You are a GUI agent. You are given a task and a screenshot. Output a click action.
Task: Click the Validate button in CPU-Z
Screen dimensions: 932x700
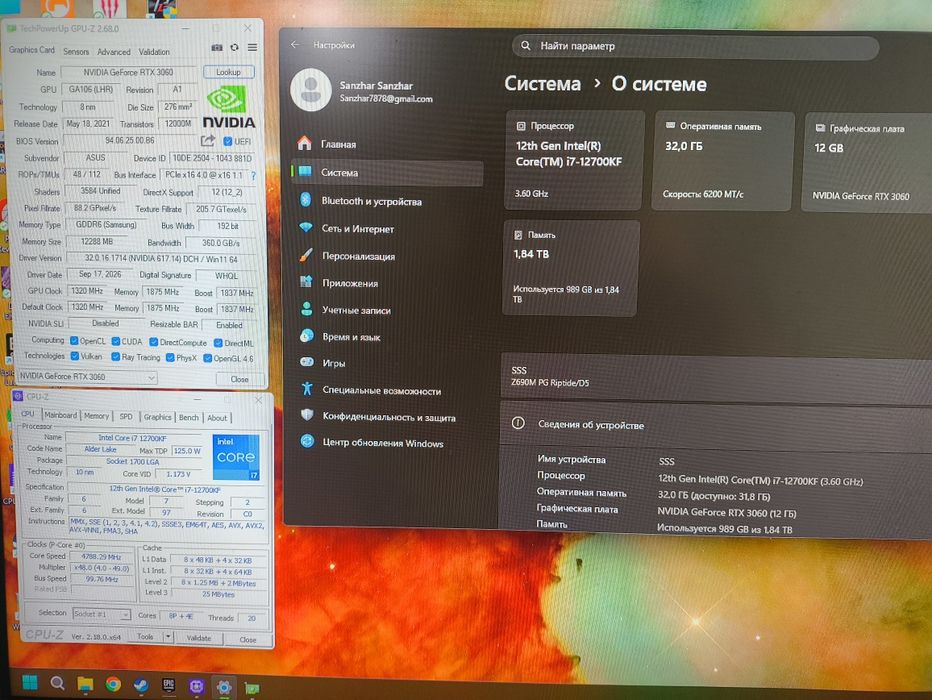199,638
